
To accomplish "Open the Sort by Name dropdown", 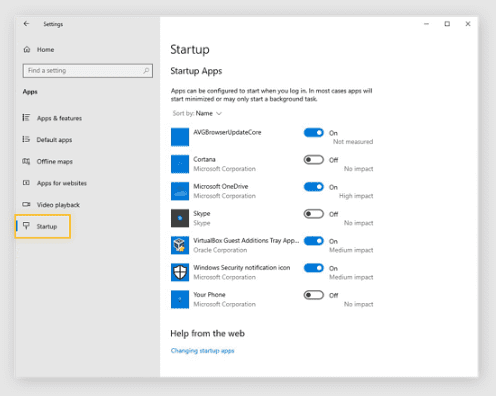I will click(x=197, y=113).
